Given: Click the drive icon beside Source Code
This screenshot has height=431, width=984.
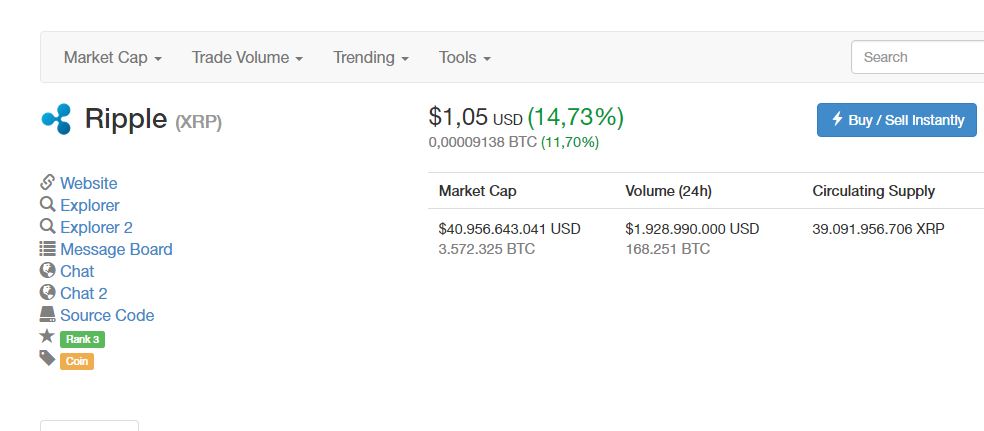Looking at the screenshot, I should (x=47, y=315).
